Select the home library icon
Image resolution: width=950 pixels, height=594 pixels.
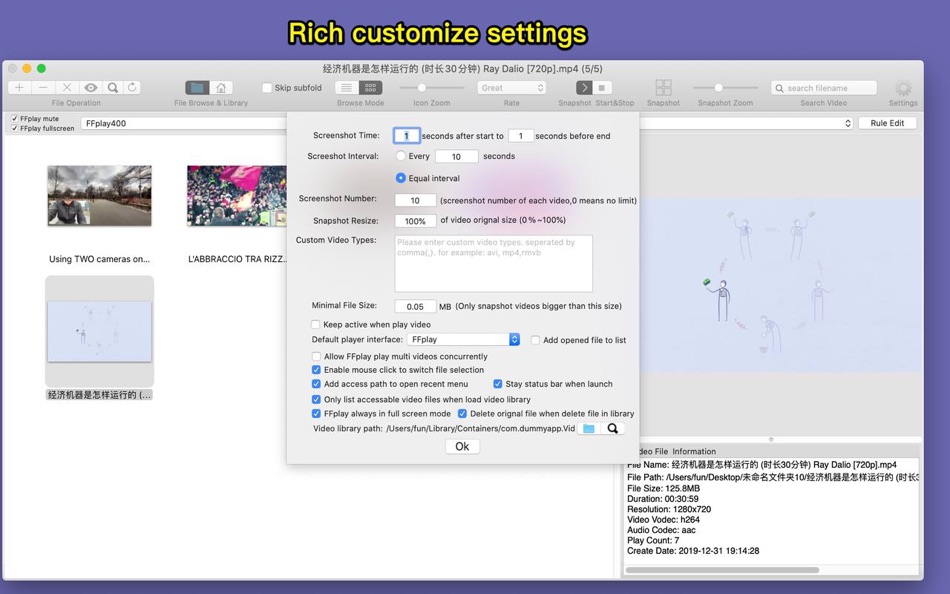(x=221, y=87)
